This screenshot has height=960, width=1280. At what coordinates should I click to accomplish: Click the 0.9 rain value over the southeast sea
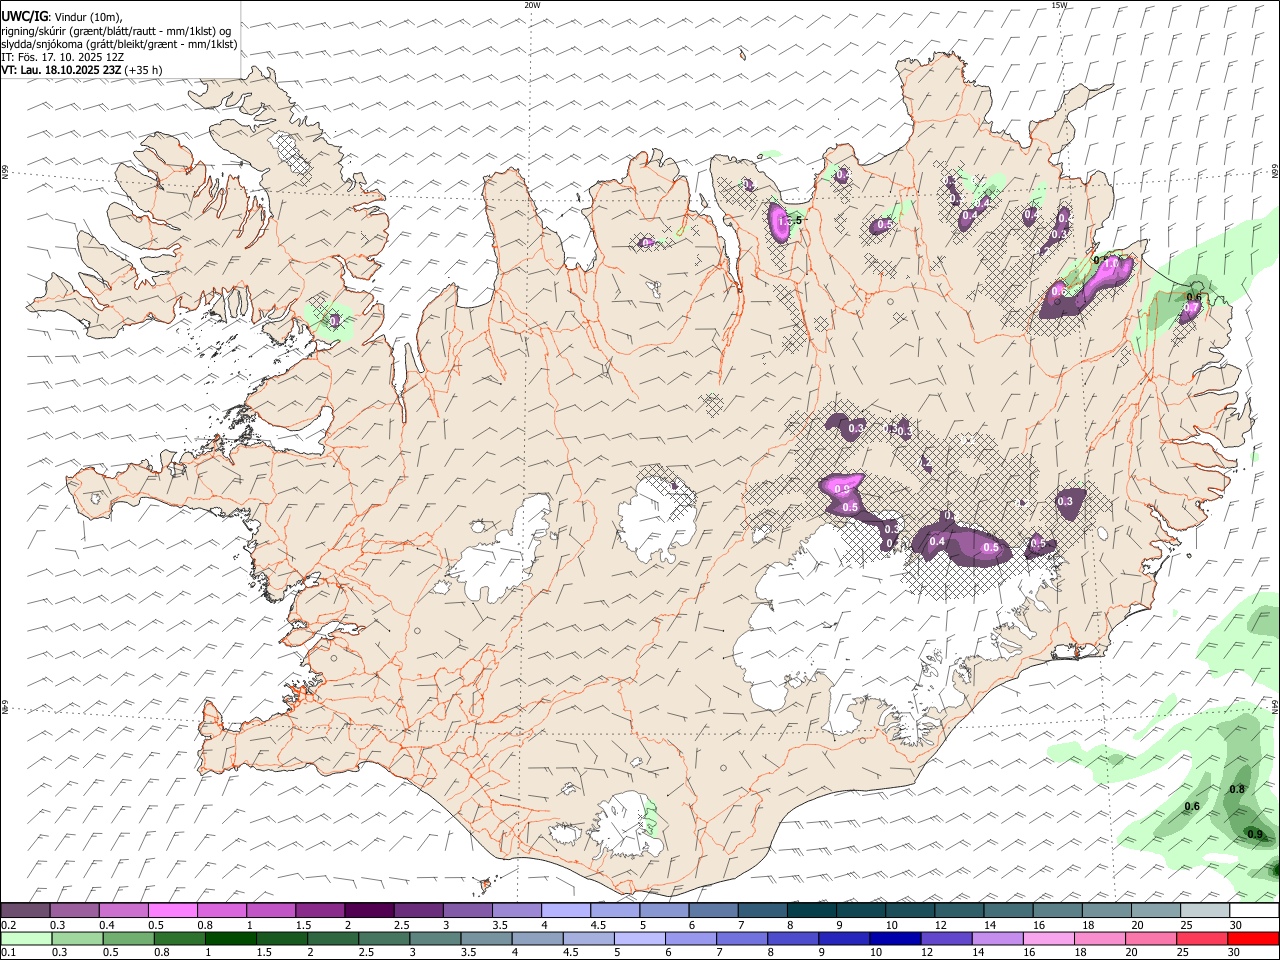click(x=1255, y=834)
